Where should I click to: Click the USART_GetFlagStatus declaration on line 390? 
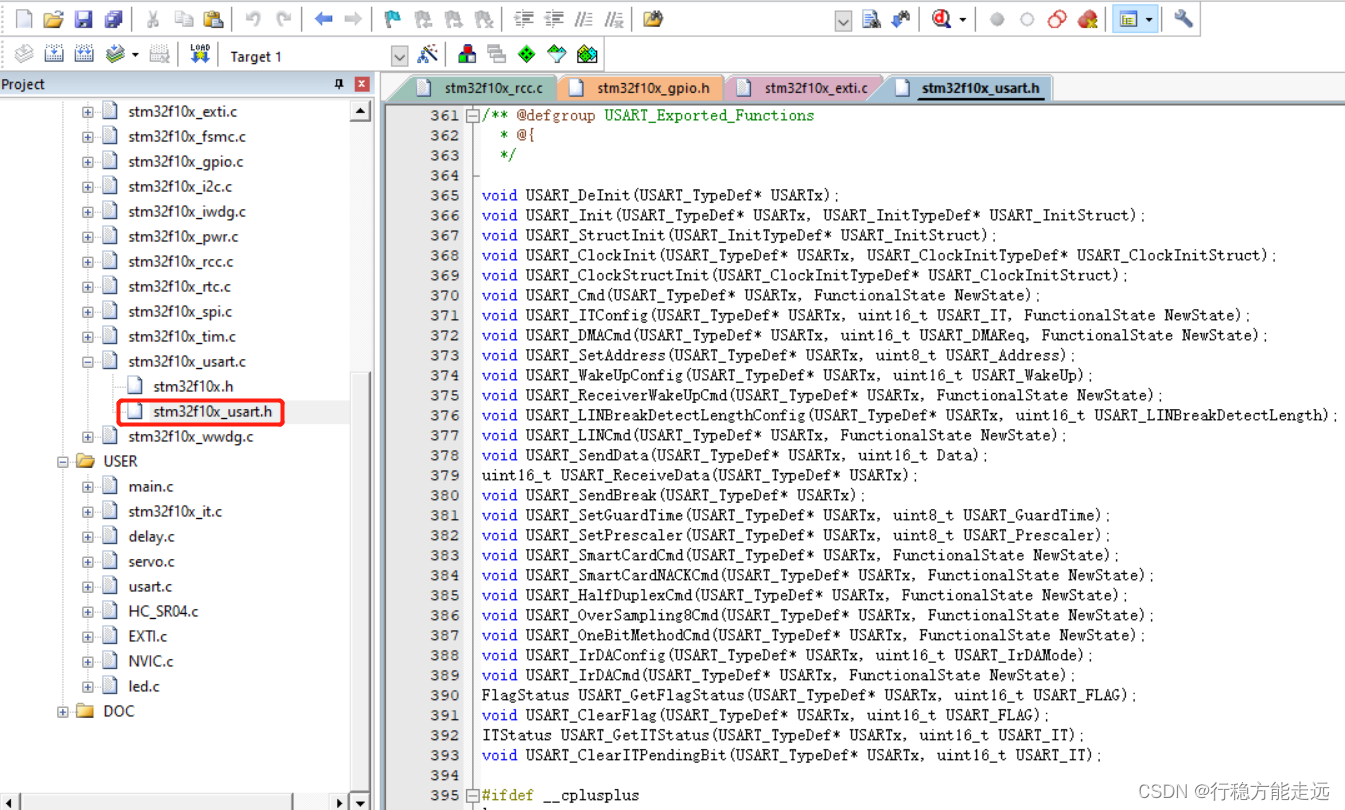(809, 696)
